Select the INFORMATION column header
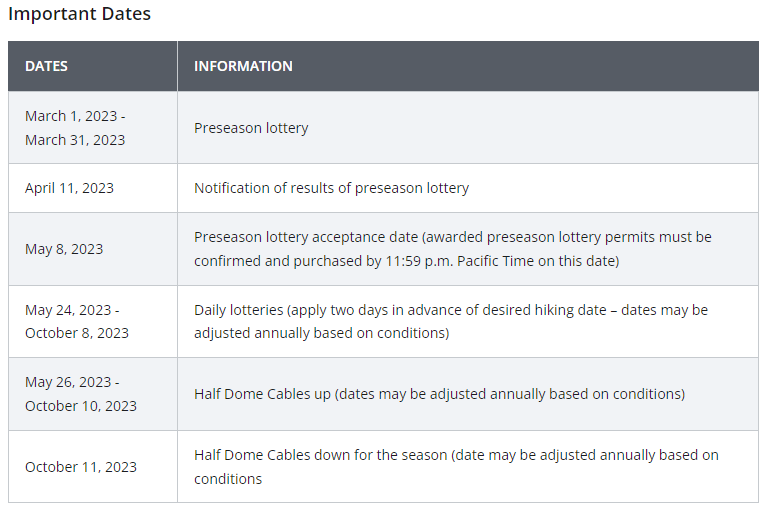Image resolution: width=765 pixels, height=512 pixels. [x=243, y=66]
